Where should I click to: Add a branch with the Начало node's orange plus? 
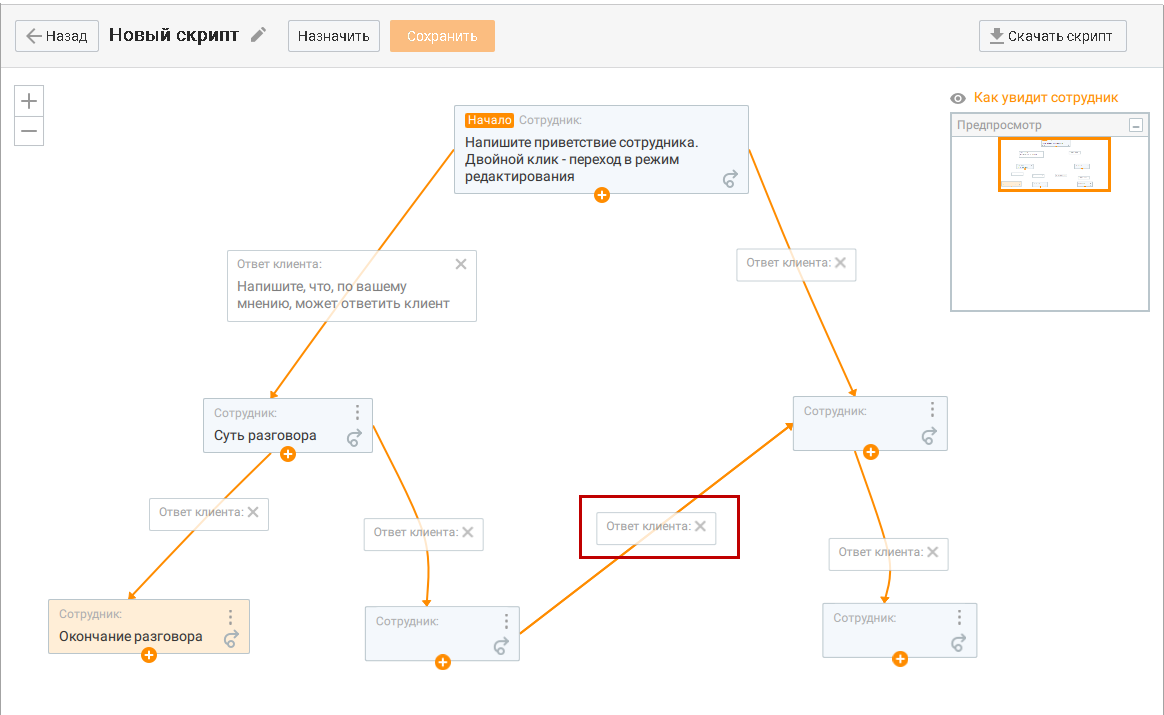pyautogui.click(x=602, y=195)
